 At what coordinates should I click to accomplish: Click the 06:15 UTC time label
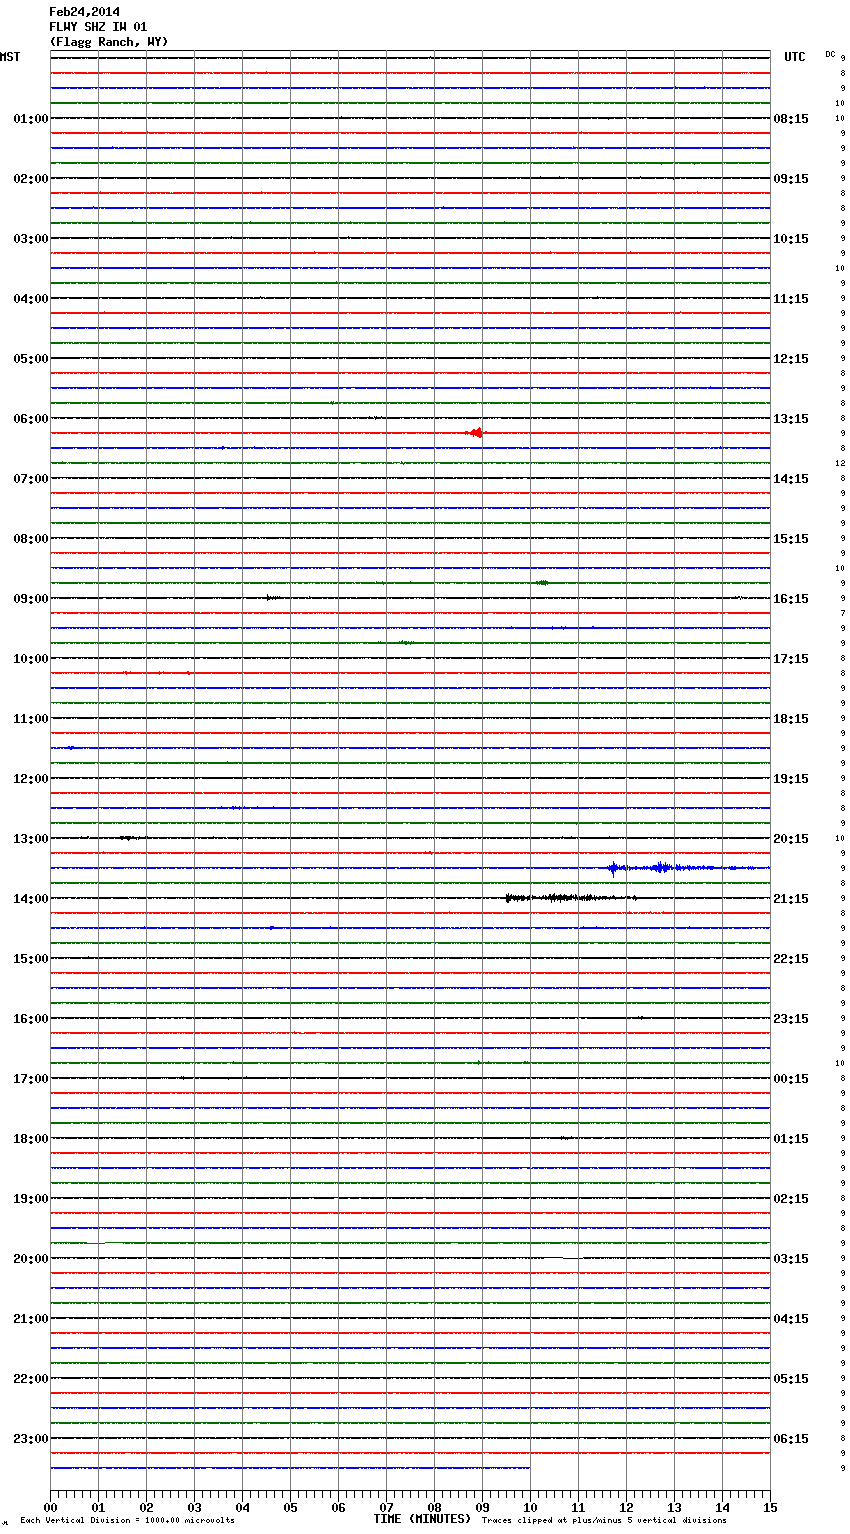pos(791,1439)
